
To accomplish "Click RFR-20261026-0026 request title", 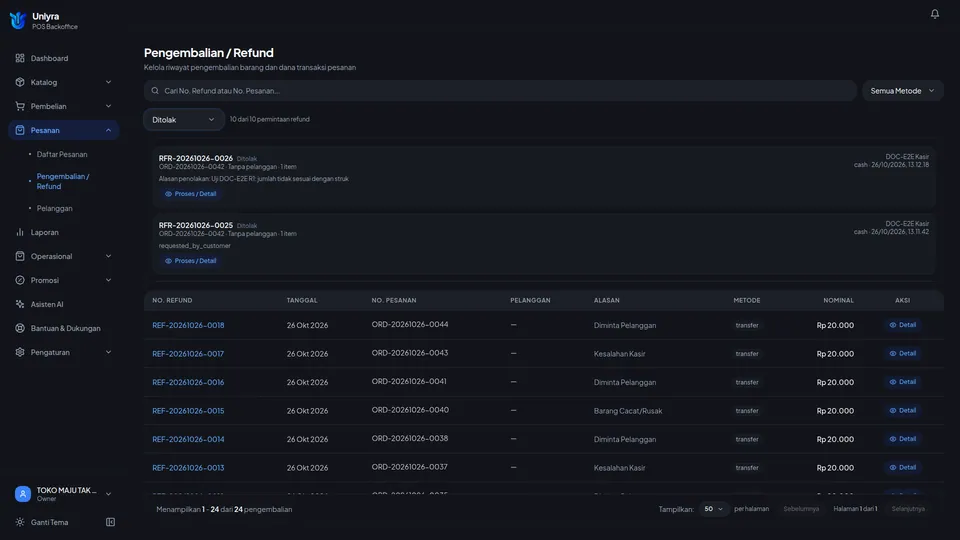I will [x=195, y=158].
